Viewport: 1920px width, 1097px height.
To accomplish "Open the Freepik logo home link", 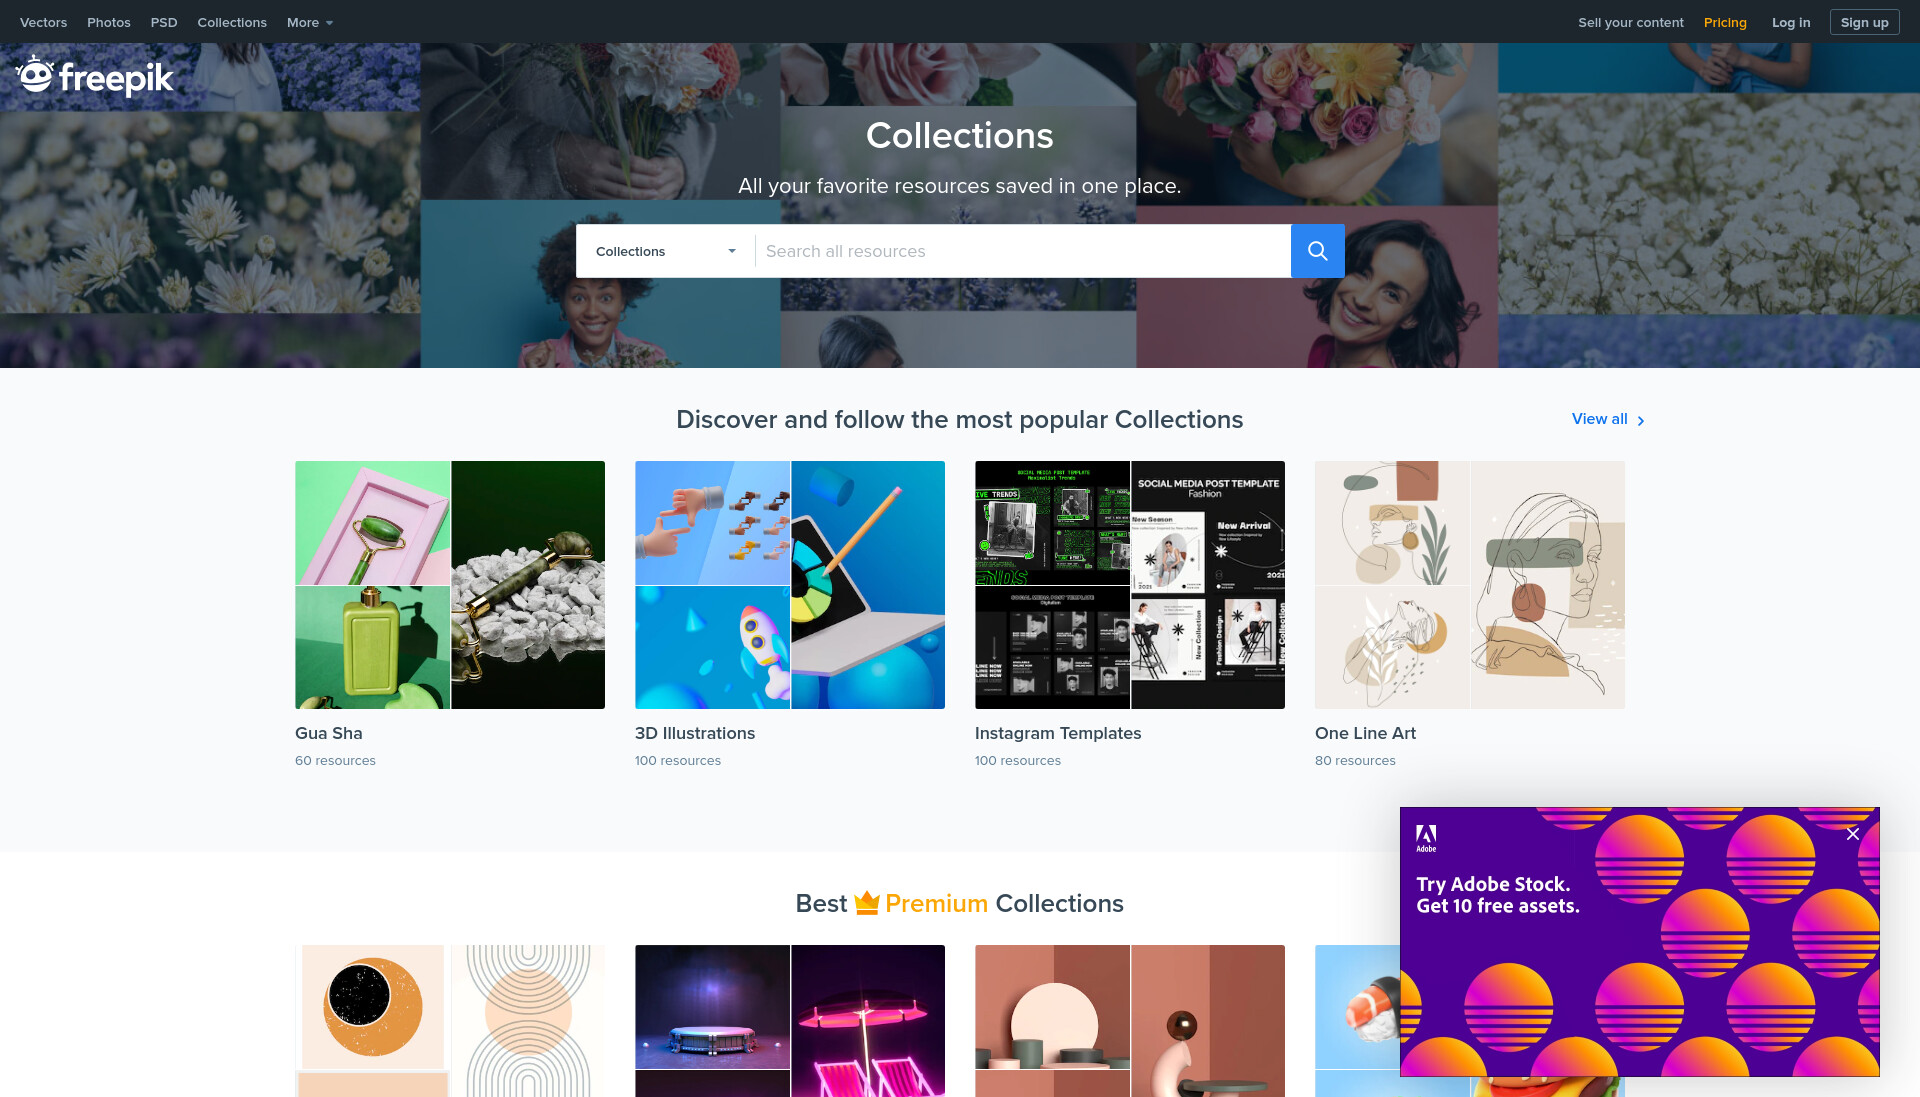I will coord(95,76).
